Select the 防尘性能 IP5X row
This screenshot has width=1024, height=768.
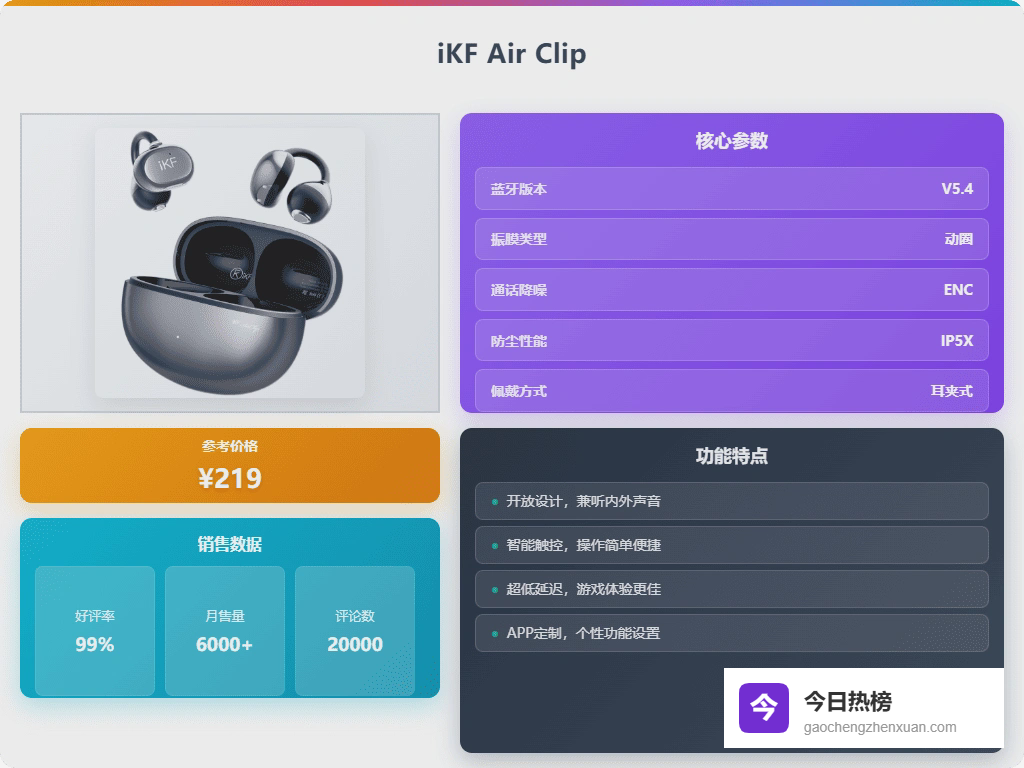pyautogui.click(x=731, y=340)
